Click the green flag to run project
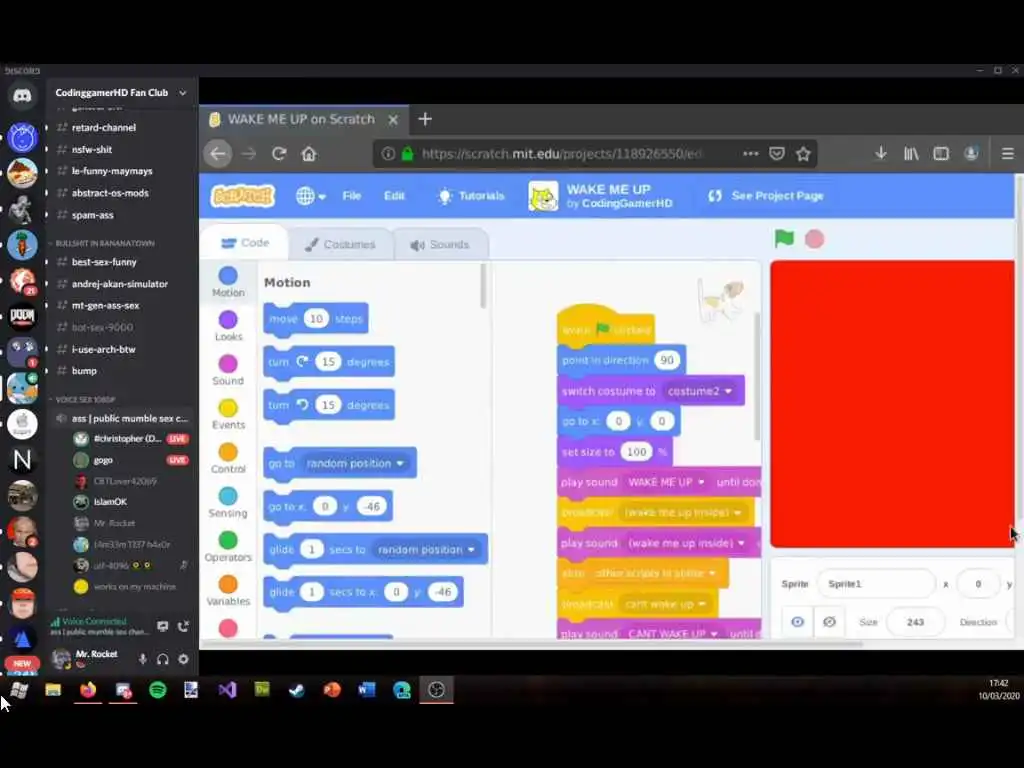1024x768 pixels. [784, 239]
